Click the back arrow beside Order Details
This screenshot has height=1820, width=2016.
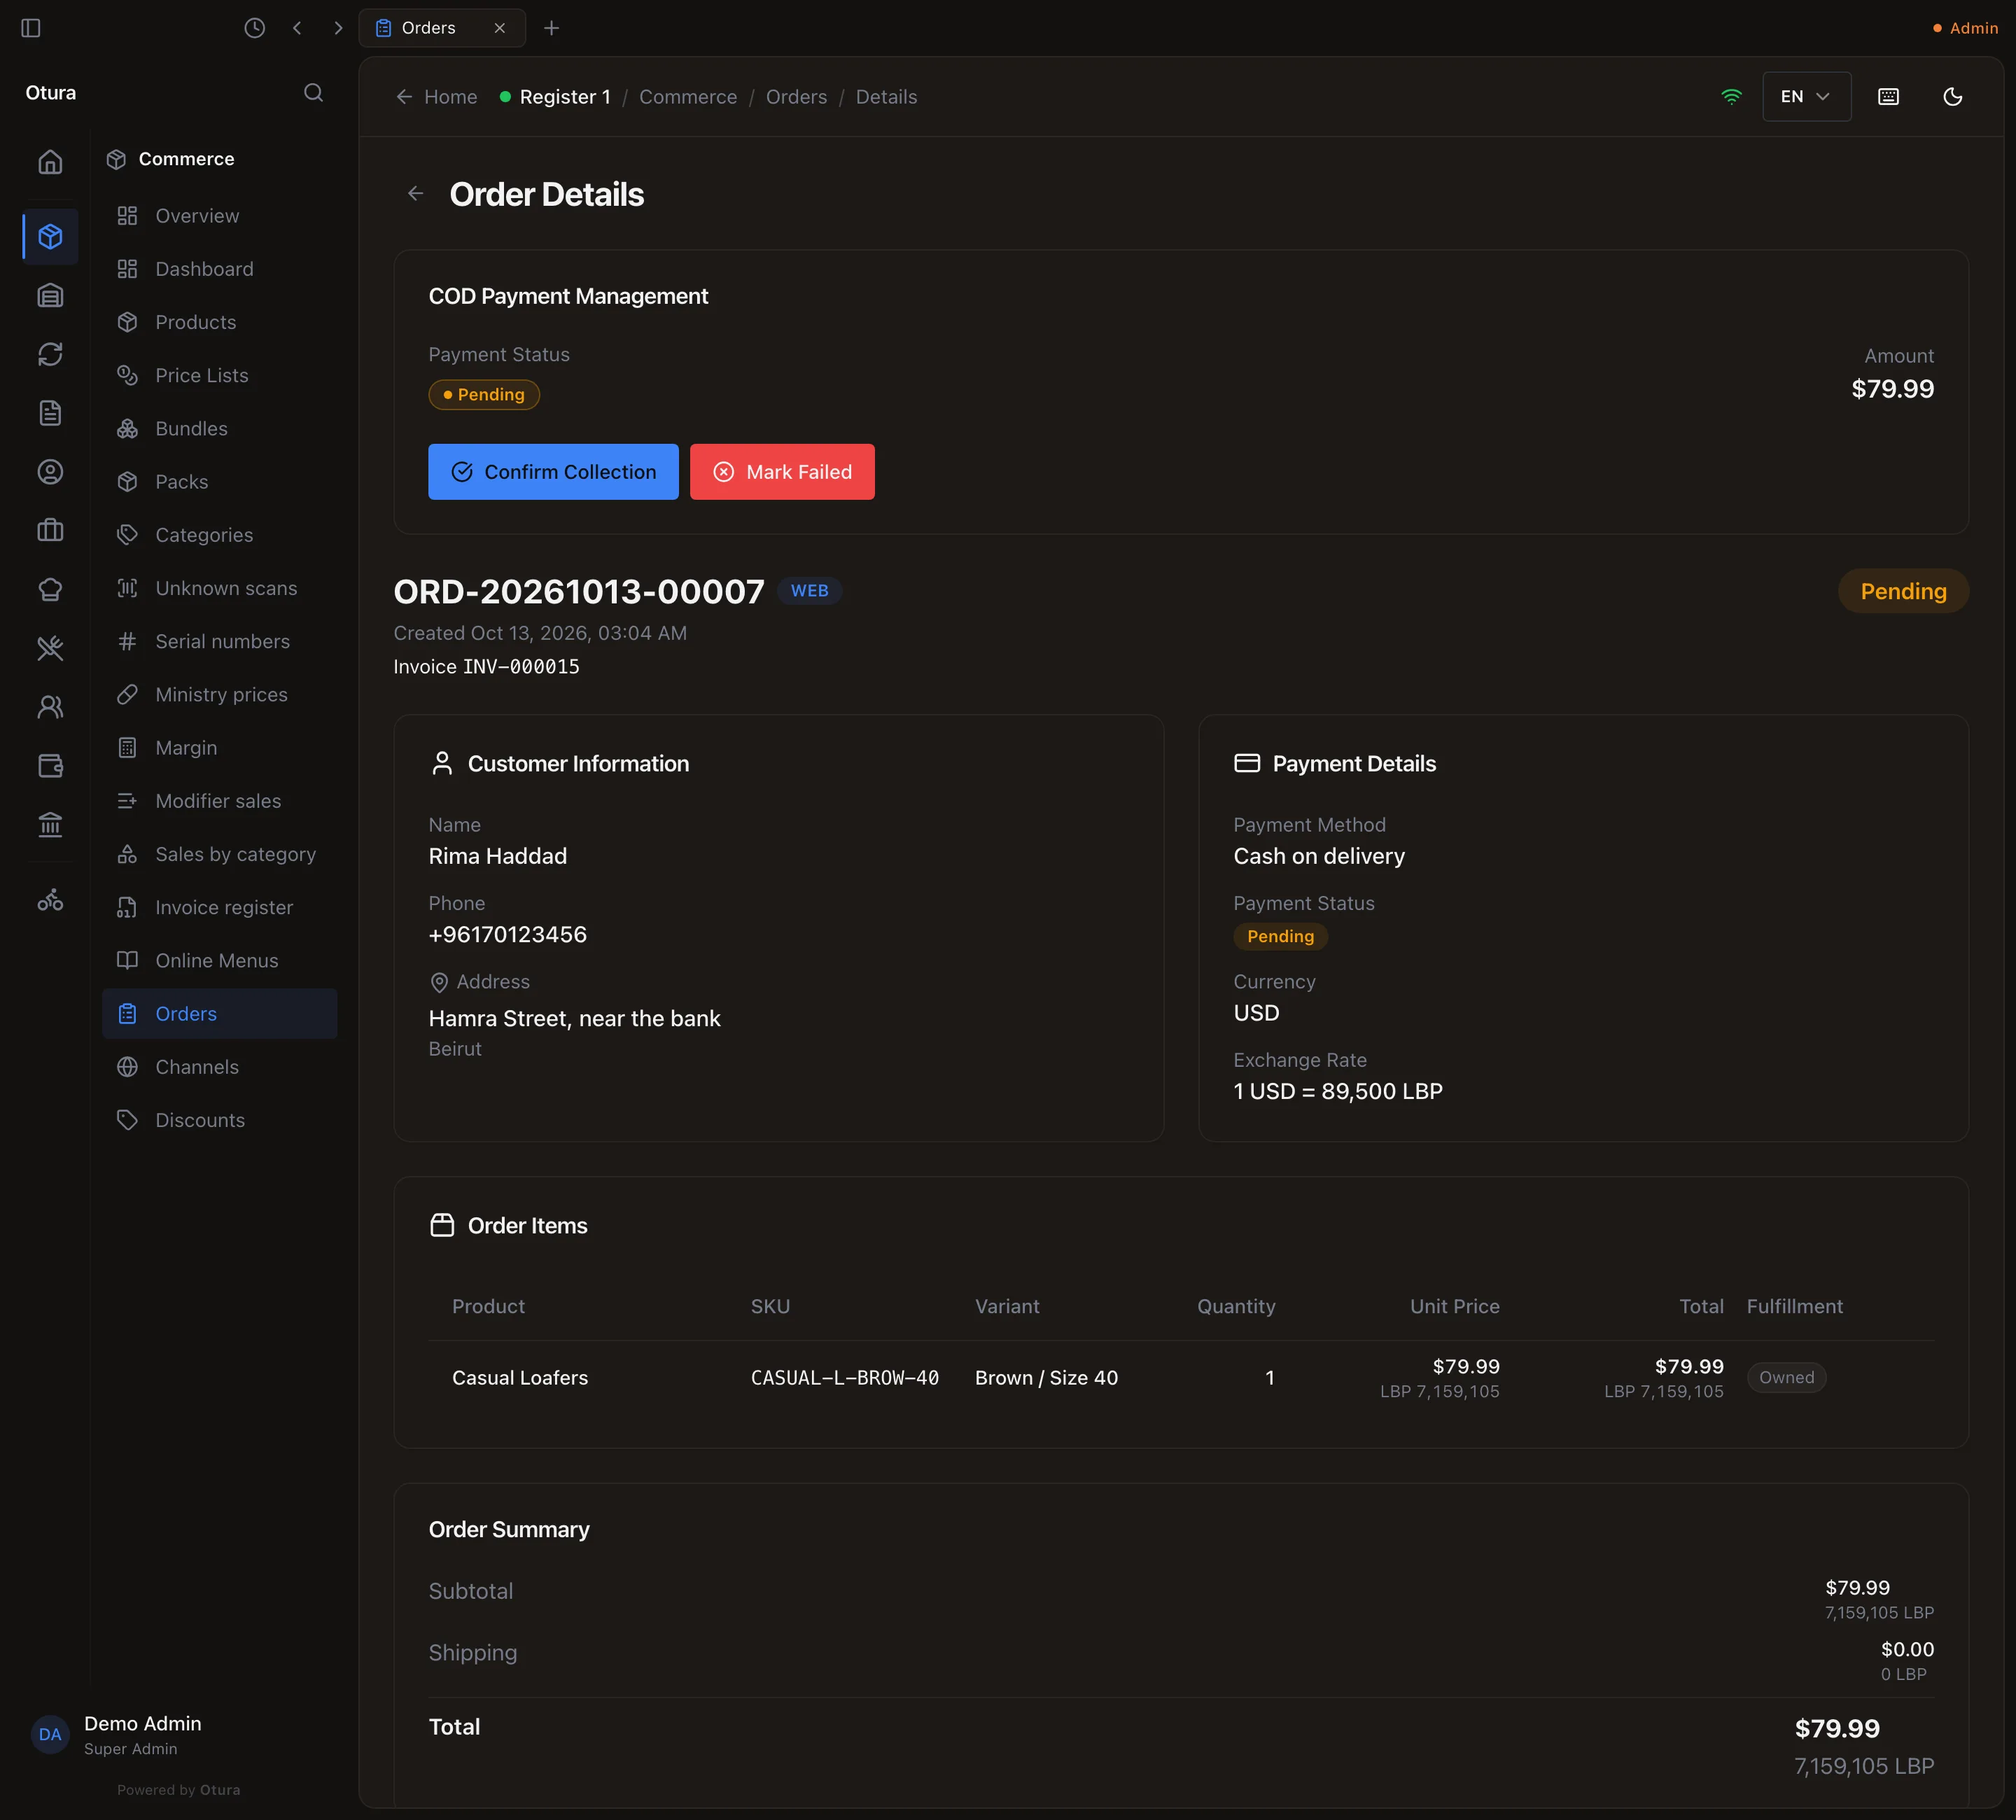tap(416, 194)
